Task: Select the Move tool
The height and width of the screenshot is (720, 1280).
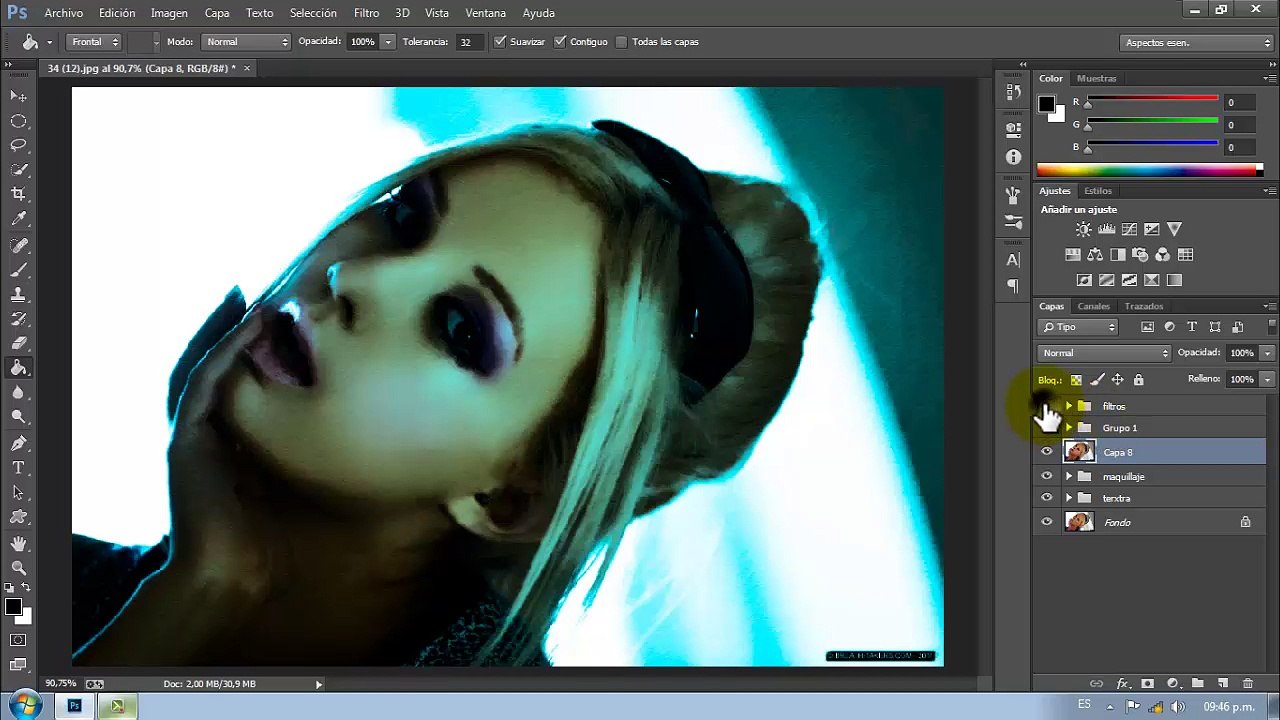Action: click(x=18, y=96)
